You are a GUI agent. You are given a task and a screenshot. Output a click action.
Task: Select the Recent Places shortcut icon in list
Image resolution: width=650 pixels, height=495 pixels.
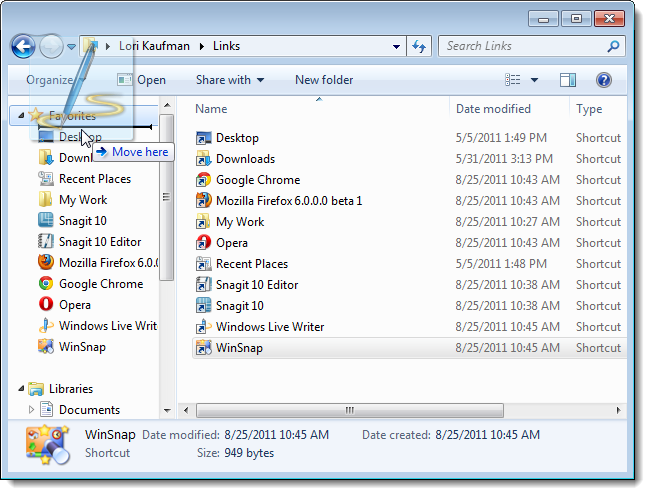pos(204,264)
